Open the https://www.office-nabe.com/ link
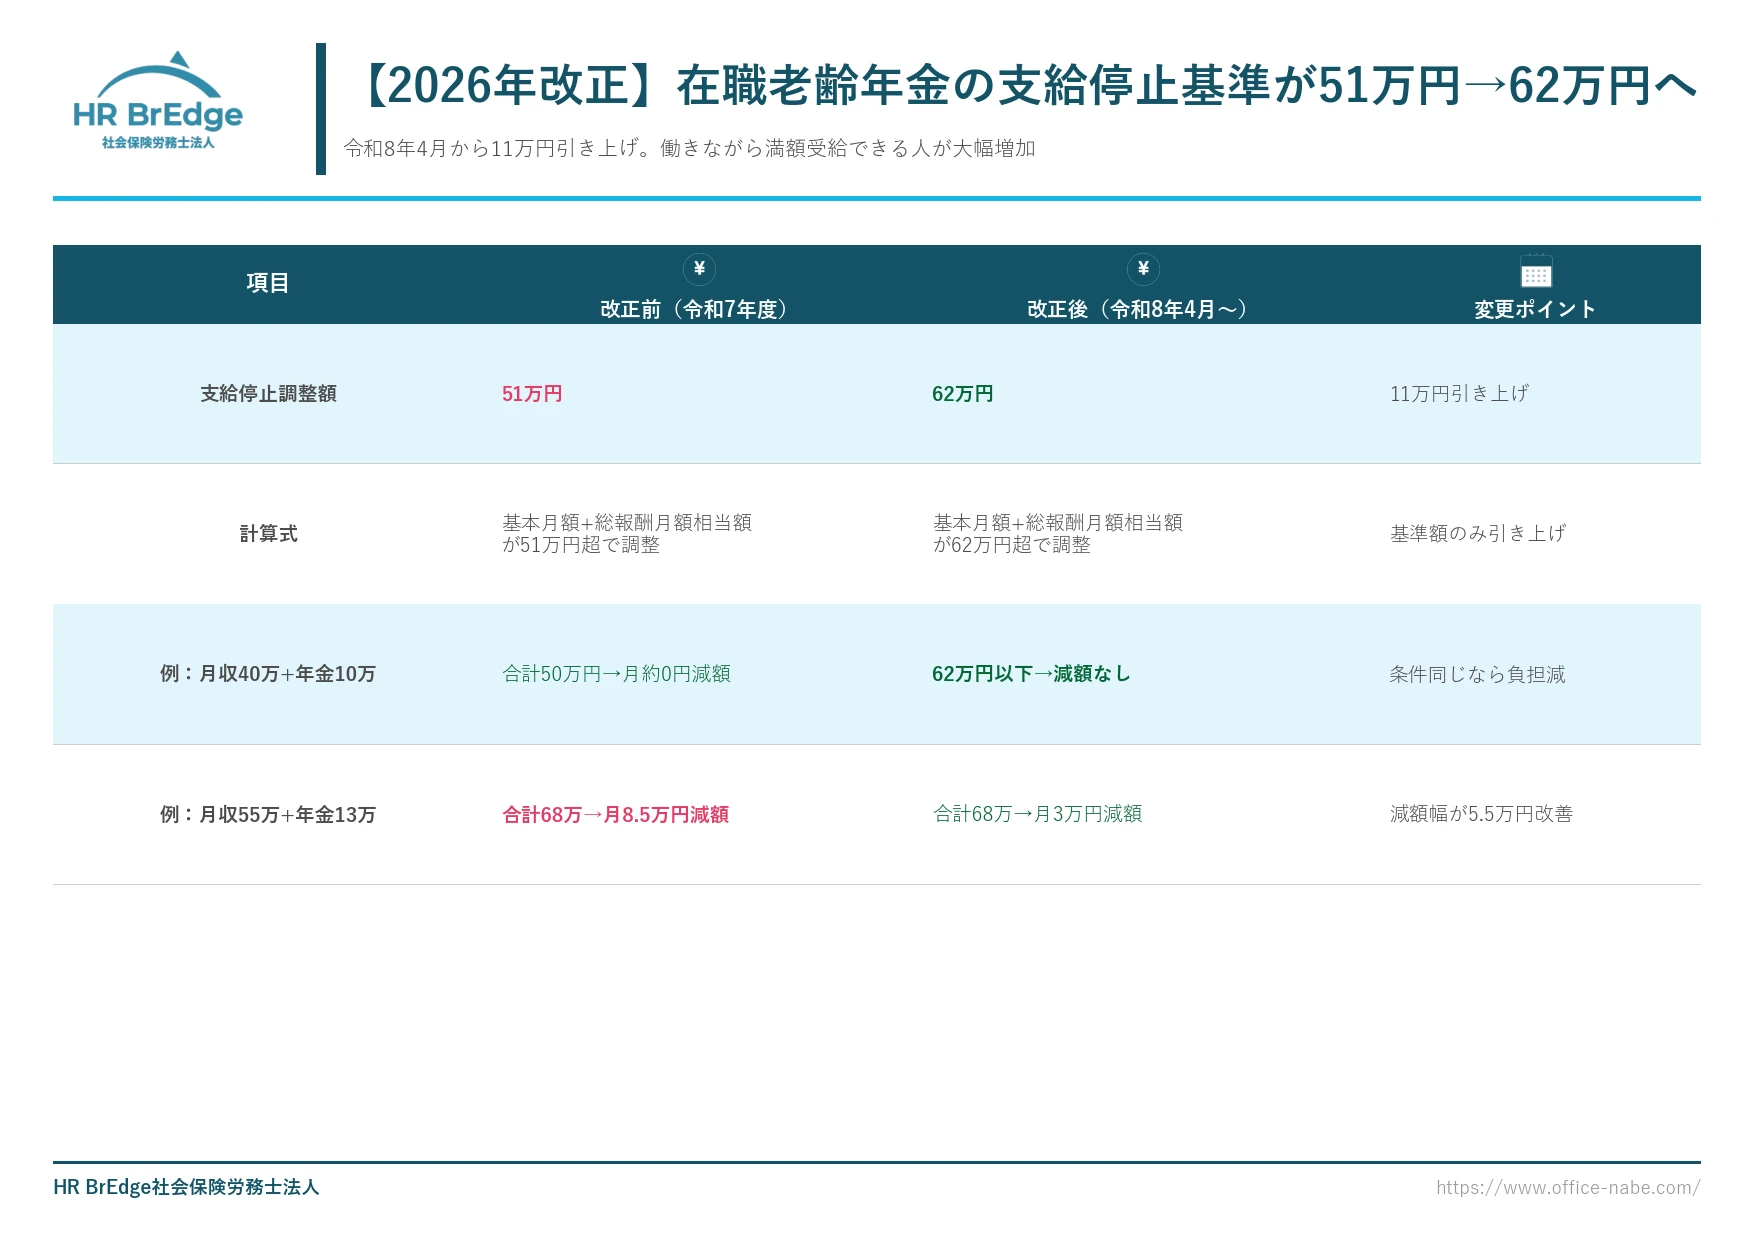 tap(1567, 1187)
